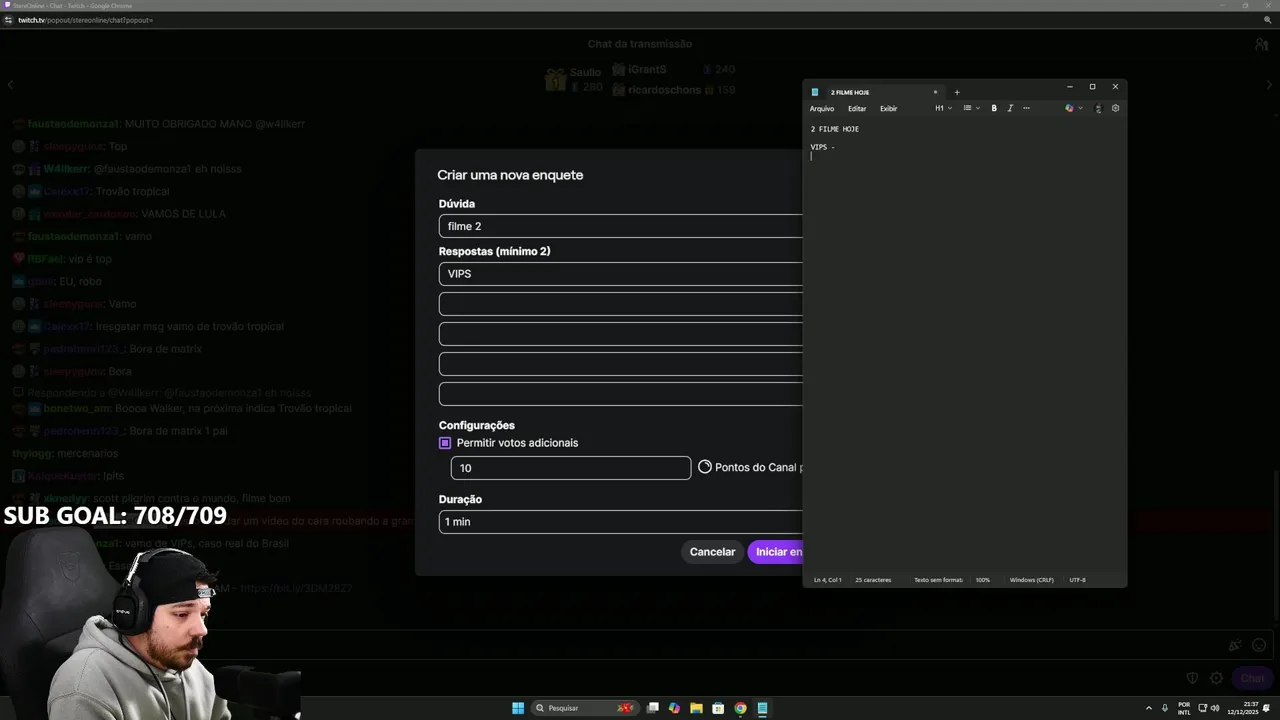Viewport: 1280px width, 720px height.
Task: Open Chrome site info icon beside URL
Action: [x=8, y=20]
